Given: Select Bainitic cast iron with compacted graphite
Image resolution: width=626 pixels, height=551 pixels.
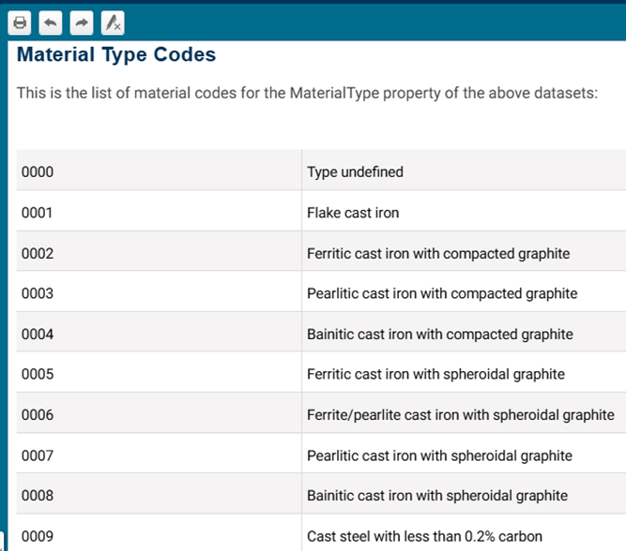Looking at the screenshot, I should [440, 334].
